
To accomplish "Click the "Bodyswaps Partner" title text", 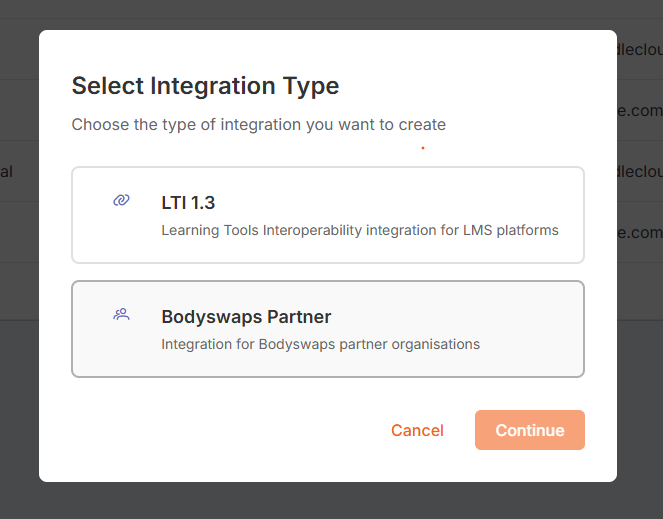I will 246,317.
